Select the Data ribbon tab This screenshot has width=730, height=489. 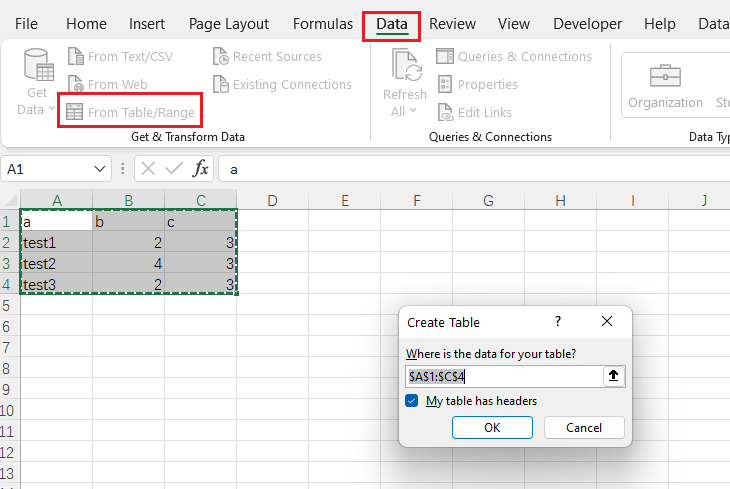pos(392,24)
